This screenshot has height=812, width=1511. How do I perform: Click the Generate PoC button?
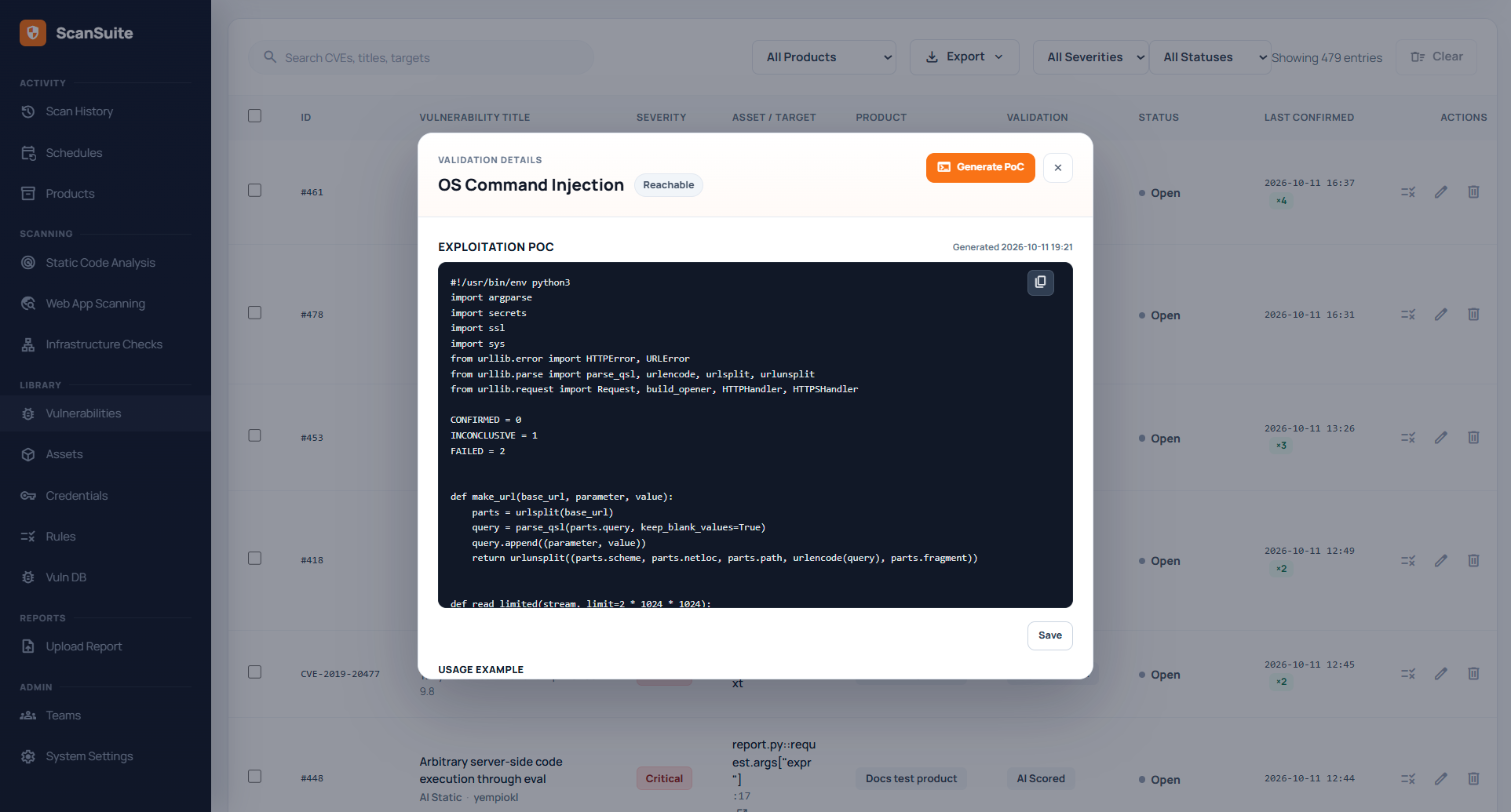tap(981, 168)
